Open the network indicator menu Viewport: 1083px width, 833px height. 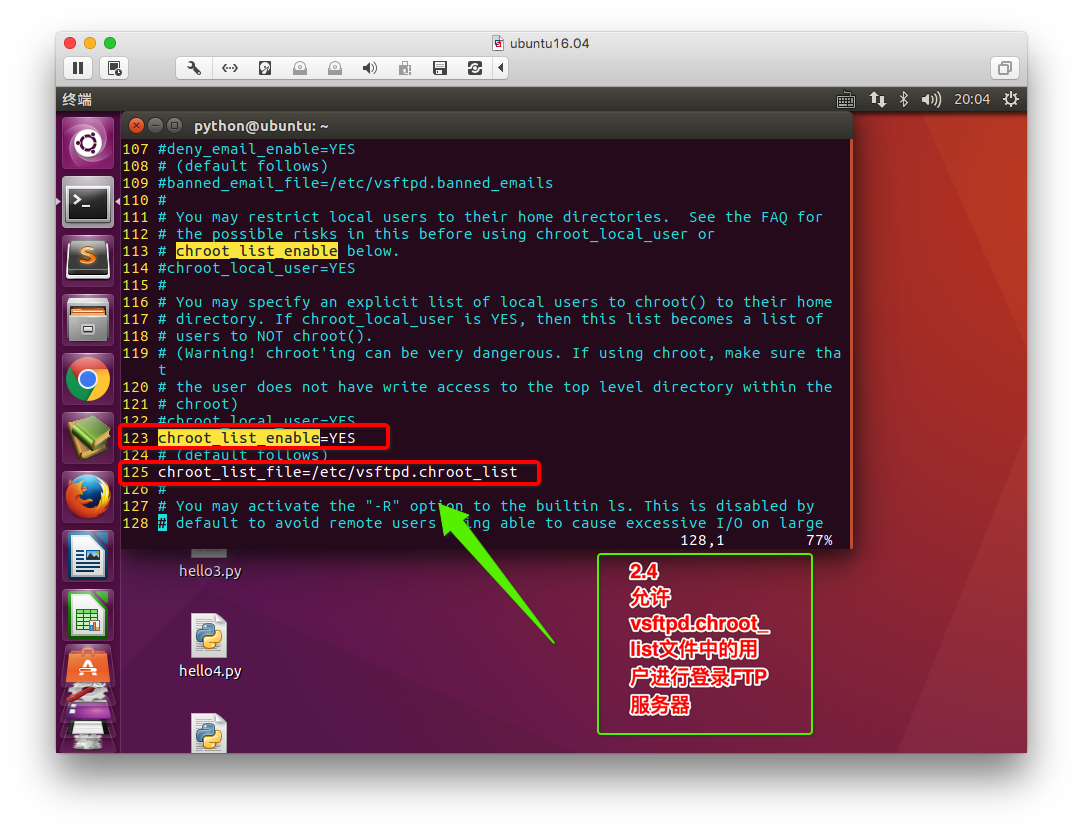[877, 99]
